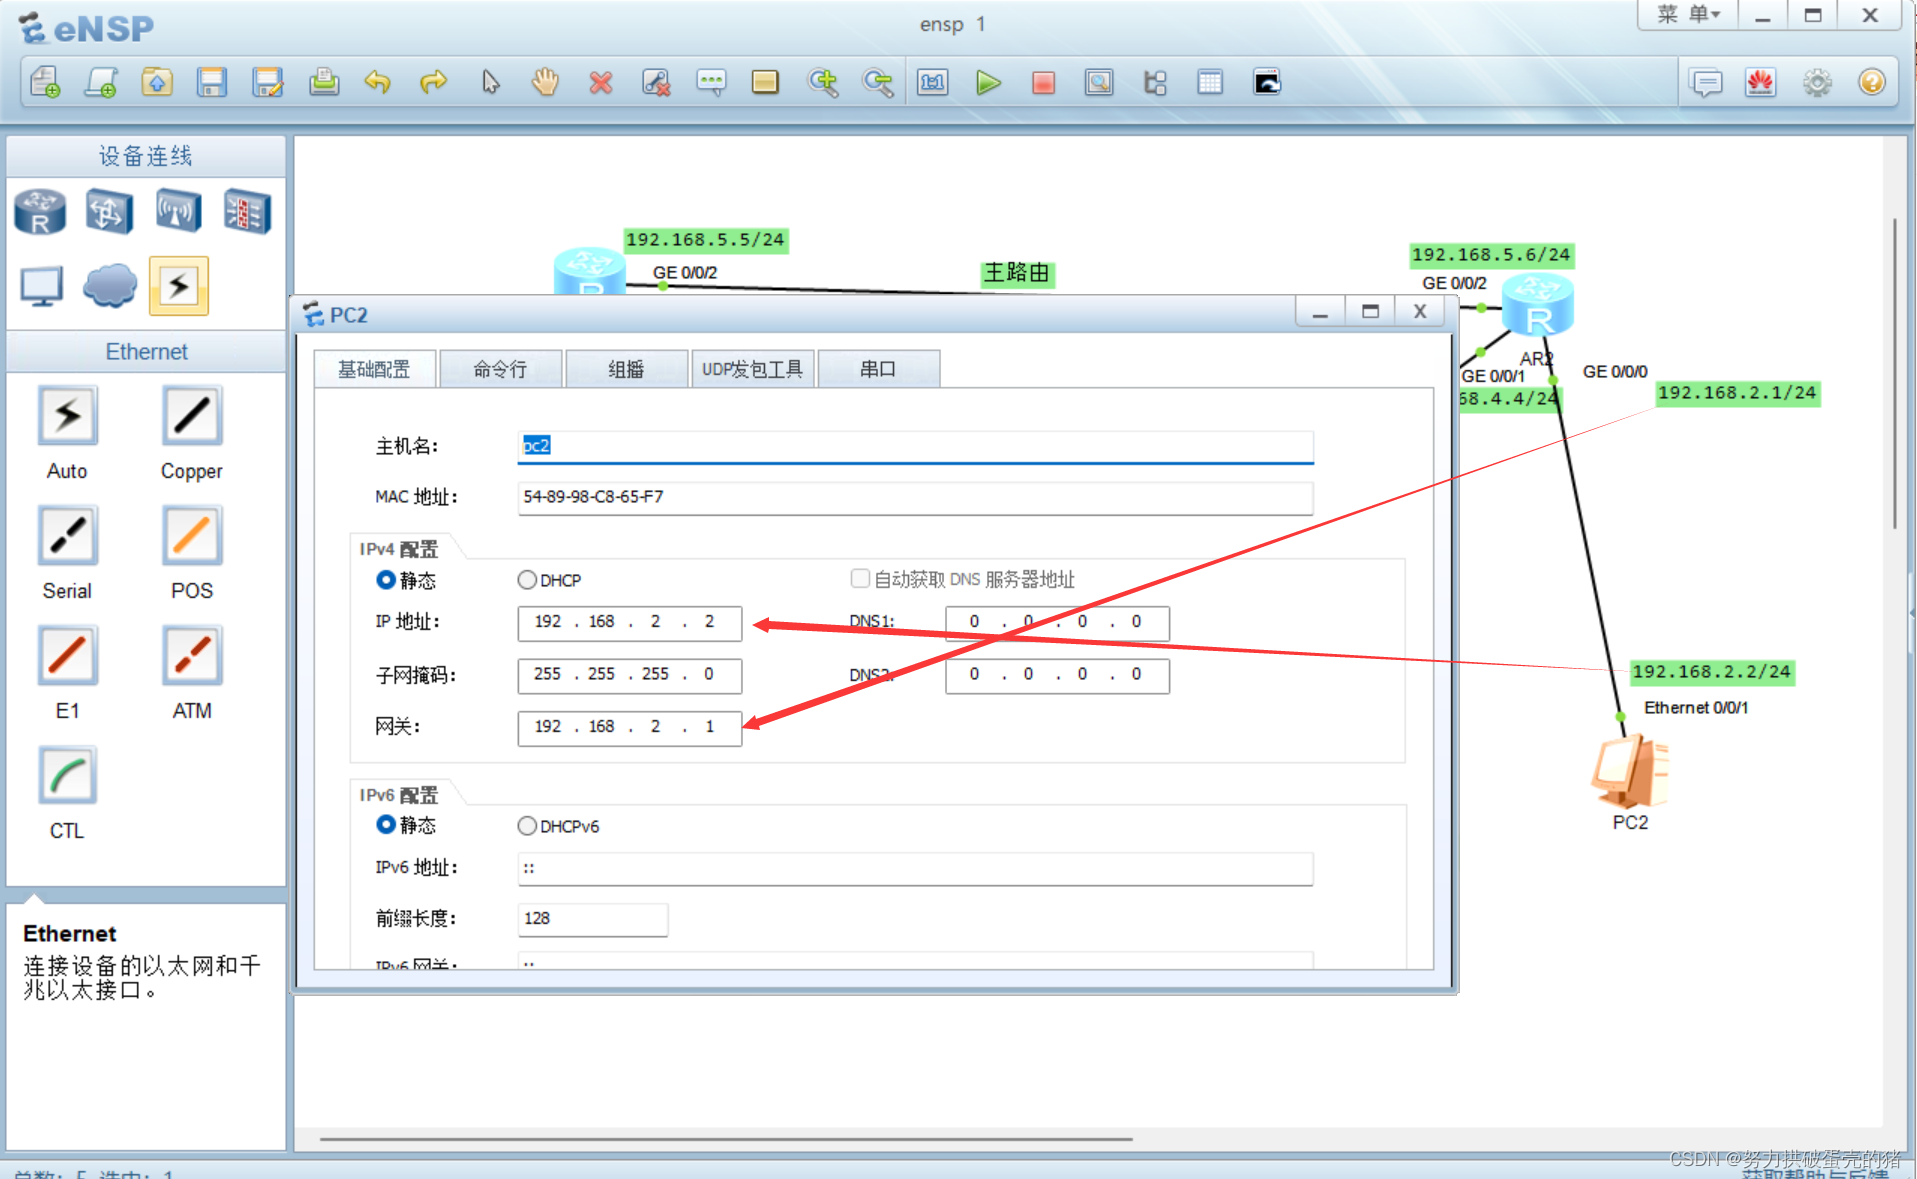Click the IPv6 地址 input field
Viewport: 1917px width, 1179px height.
tap(915, 869)
